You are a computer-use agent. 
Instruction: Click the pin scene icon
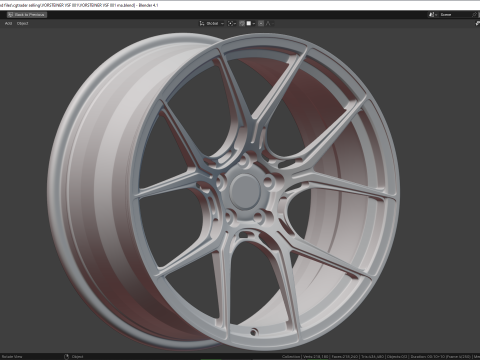coord(475,15)
